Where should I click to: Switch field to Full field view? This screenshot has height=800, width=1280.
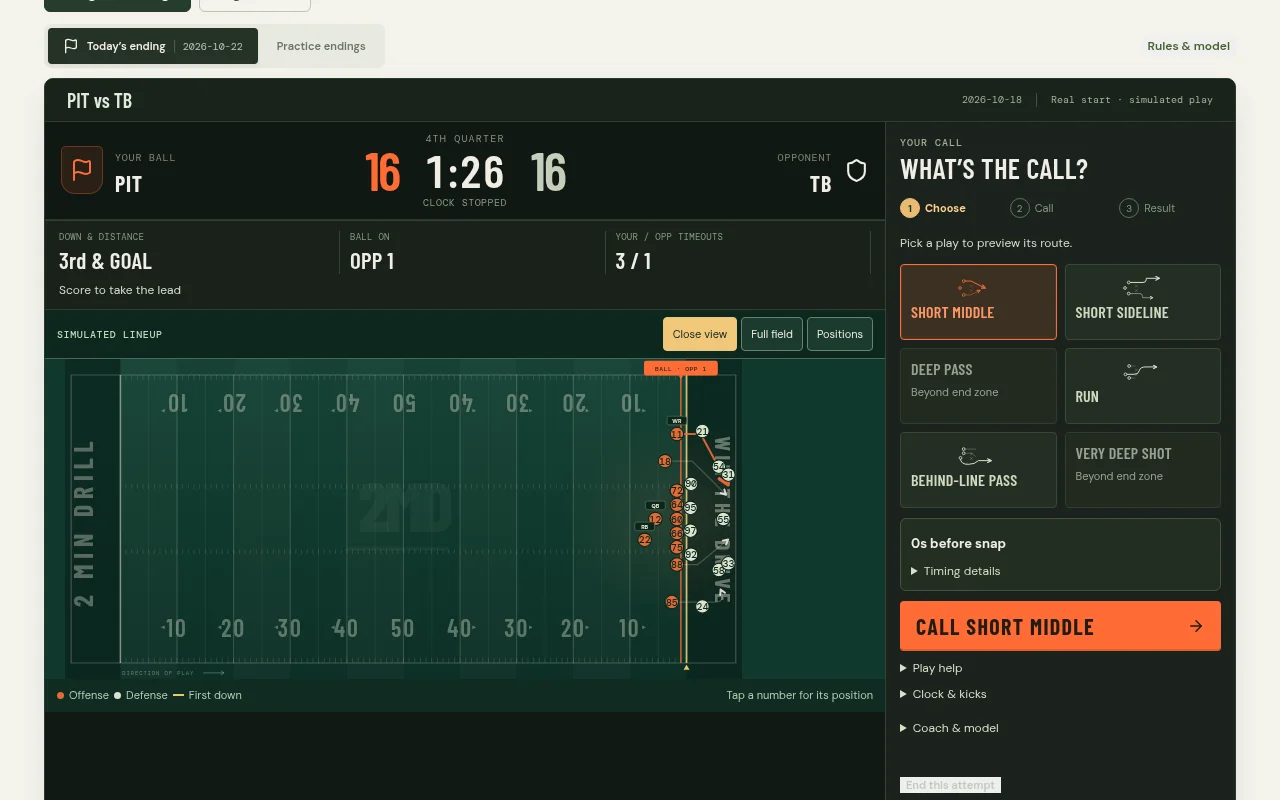(x=772, y=334)
